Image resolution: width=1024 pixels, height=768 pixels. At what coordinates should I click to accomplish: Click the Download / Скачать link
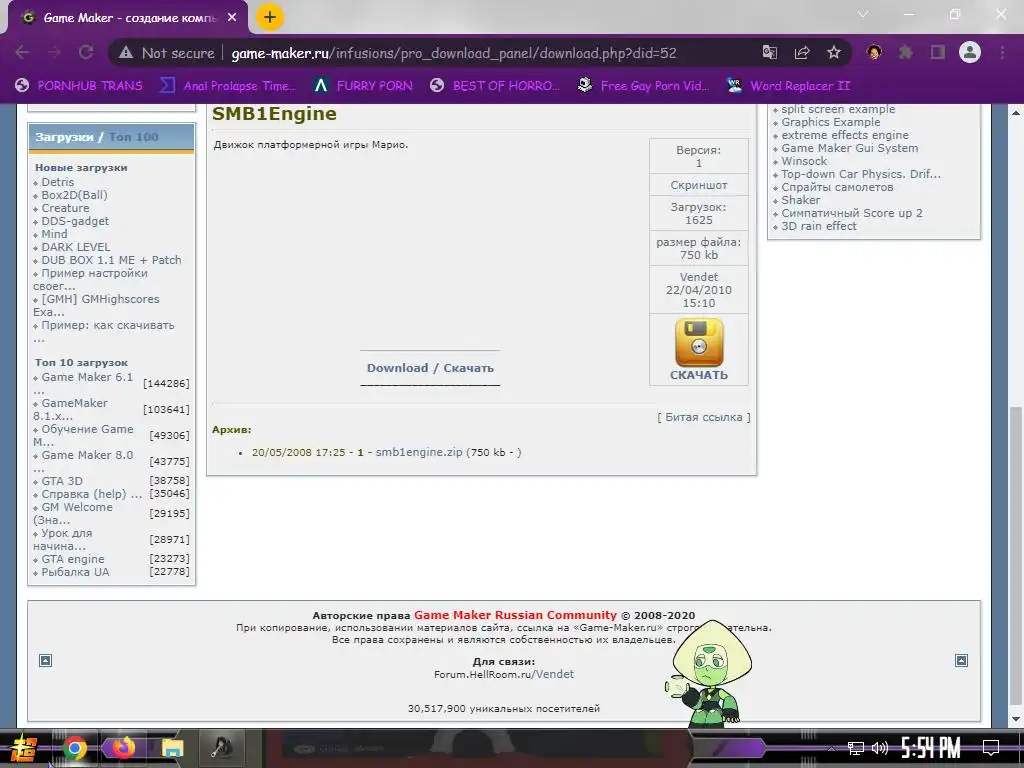coord(430,368)
